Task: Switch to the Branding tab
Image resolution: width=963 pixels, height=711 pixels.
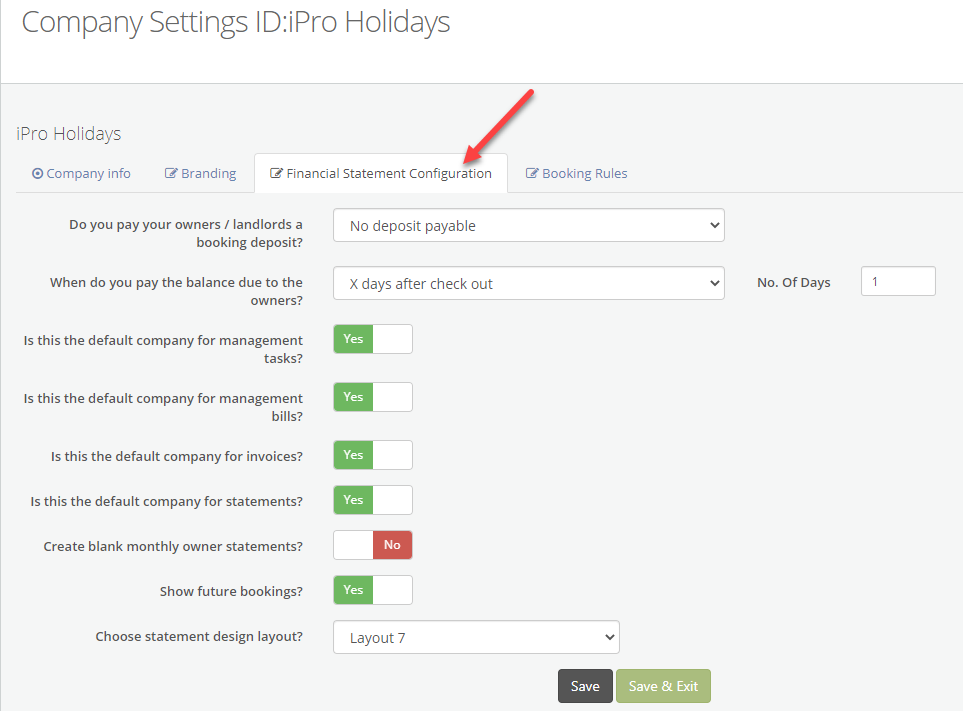Action: pyautogui.click(x=200, y=174)
